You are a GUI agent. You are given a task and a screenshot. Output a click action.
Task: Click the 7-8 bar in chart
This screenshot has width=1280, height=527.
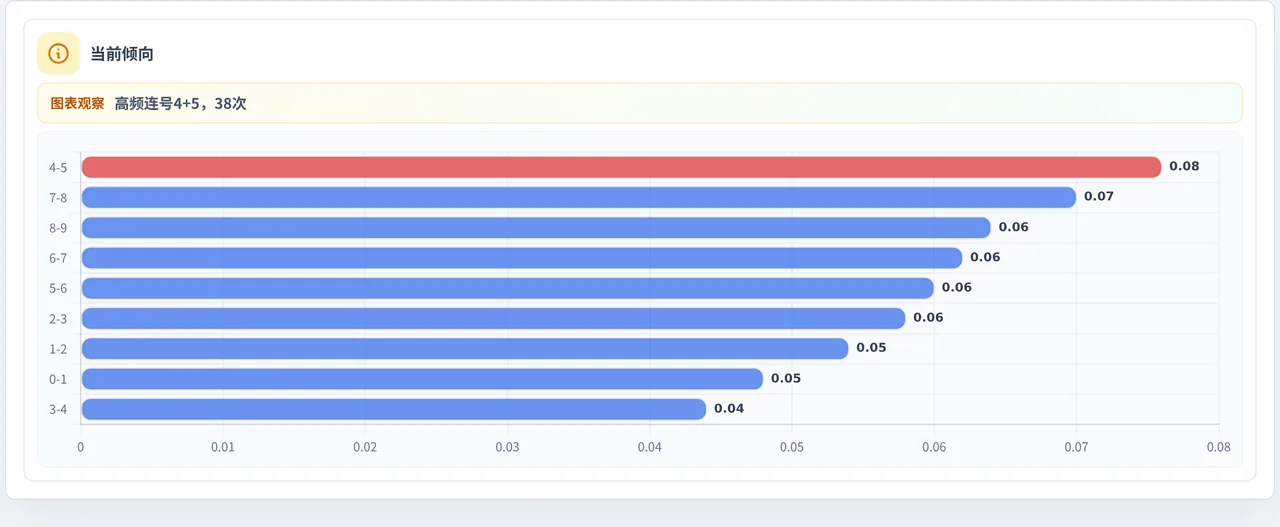point(578,197)
